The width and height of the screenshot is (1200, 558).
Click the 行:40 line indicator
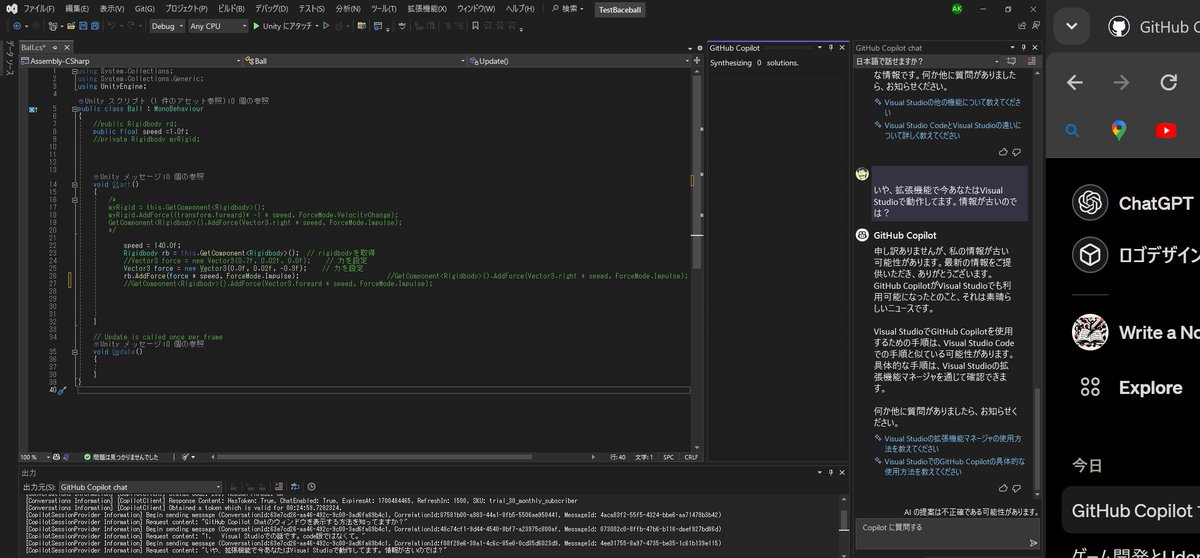[x=617, y=457]
